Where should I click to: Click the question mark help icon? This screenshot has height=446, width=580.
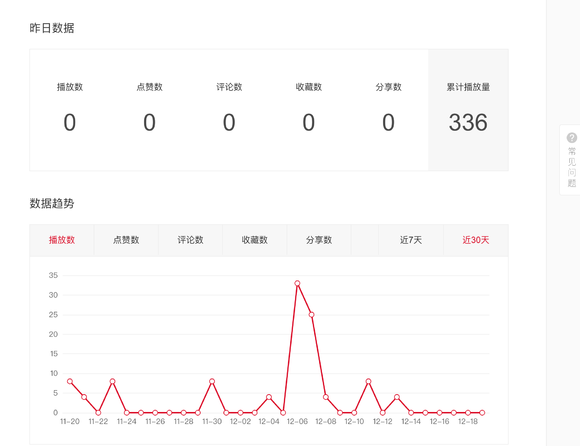click(571, 138)
